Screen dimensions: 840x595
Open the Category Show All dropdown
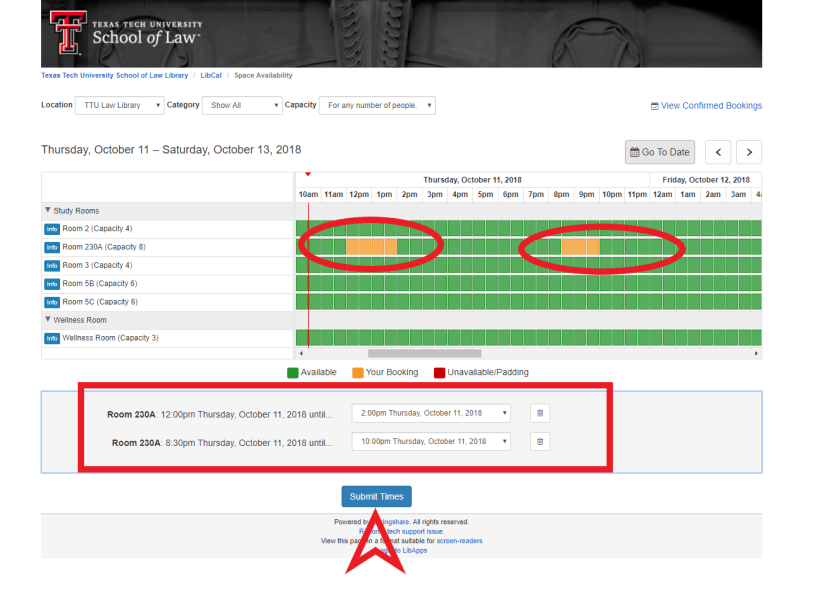click(x=243, y=105)
